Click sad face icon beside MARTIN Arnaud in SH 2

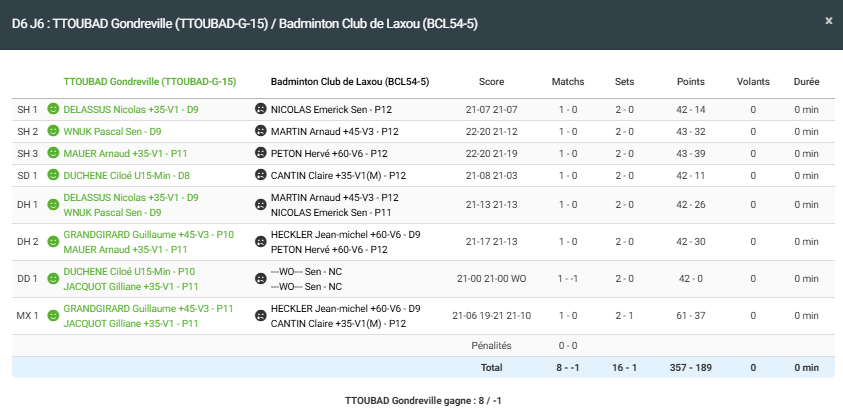click(x=261, y=131)
